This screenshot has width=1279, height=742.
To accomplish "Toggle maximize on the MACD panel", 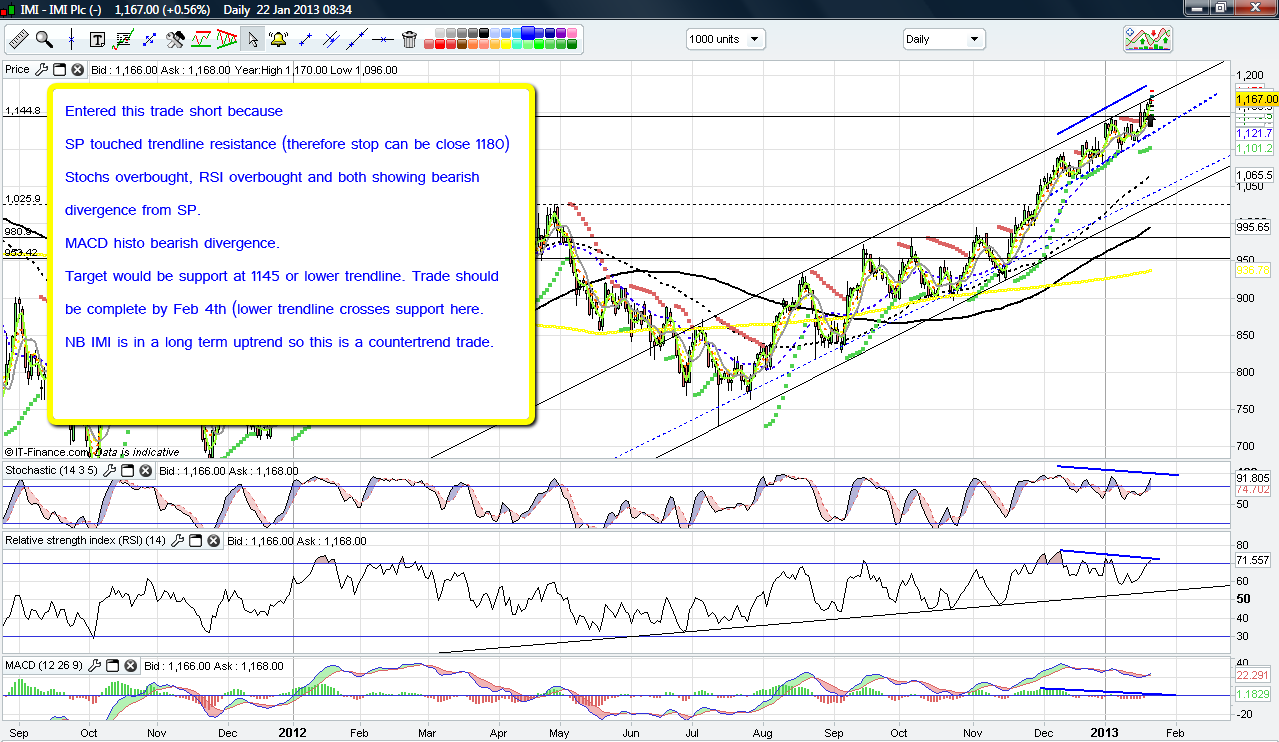I will 112,666.
